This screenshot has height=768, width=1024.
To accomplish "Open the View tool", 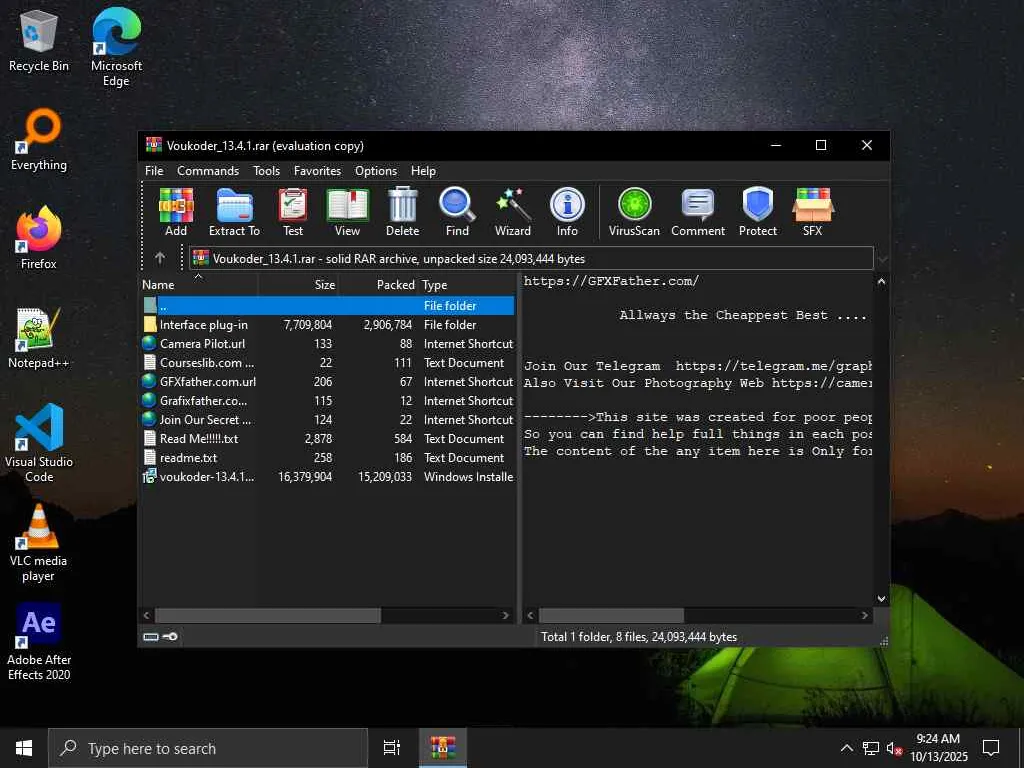I will [347, 212].
